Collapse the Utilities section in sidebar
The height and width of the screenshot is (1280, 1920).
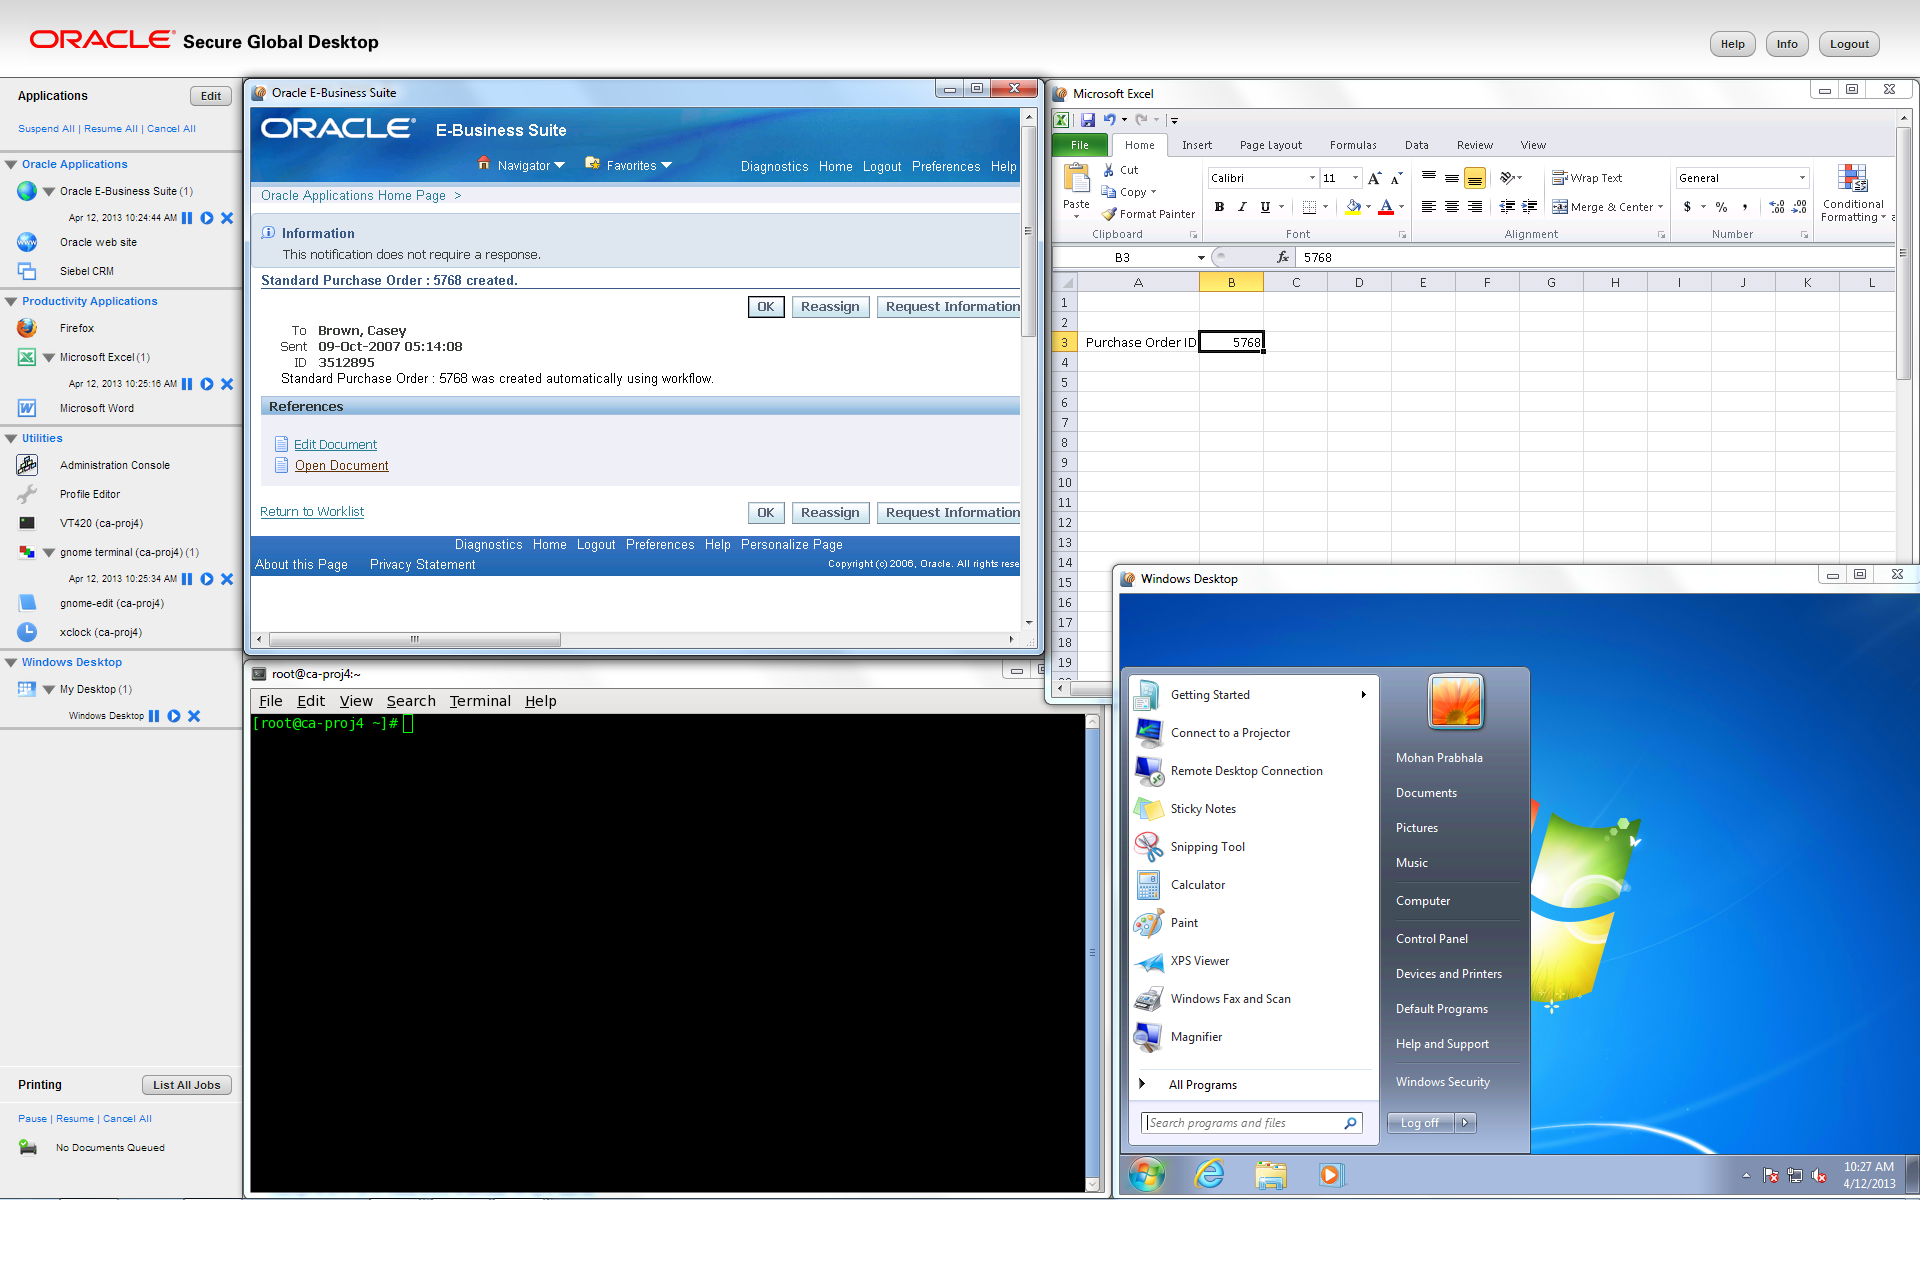(11, 438)
